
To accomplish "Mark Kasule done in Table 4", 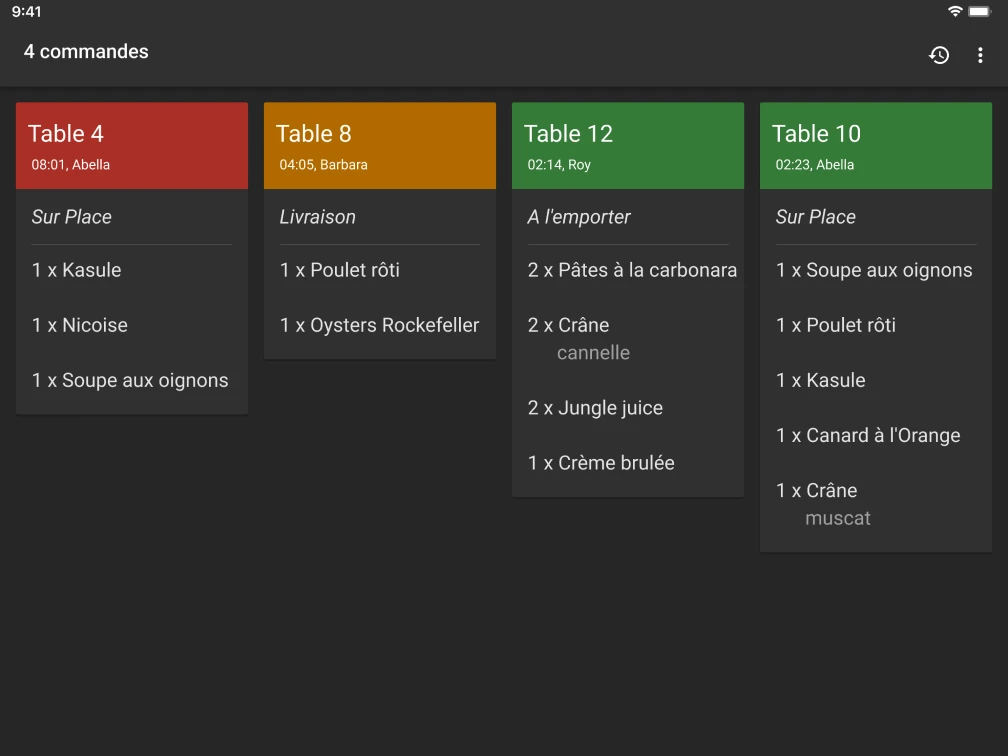I will [77, 270].
